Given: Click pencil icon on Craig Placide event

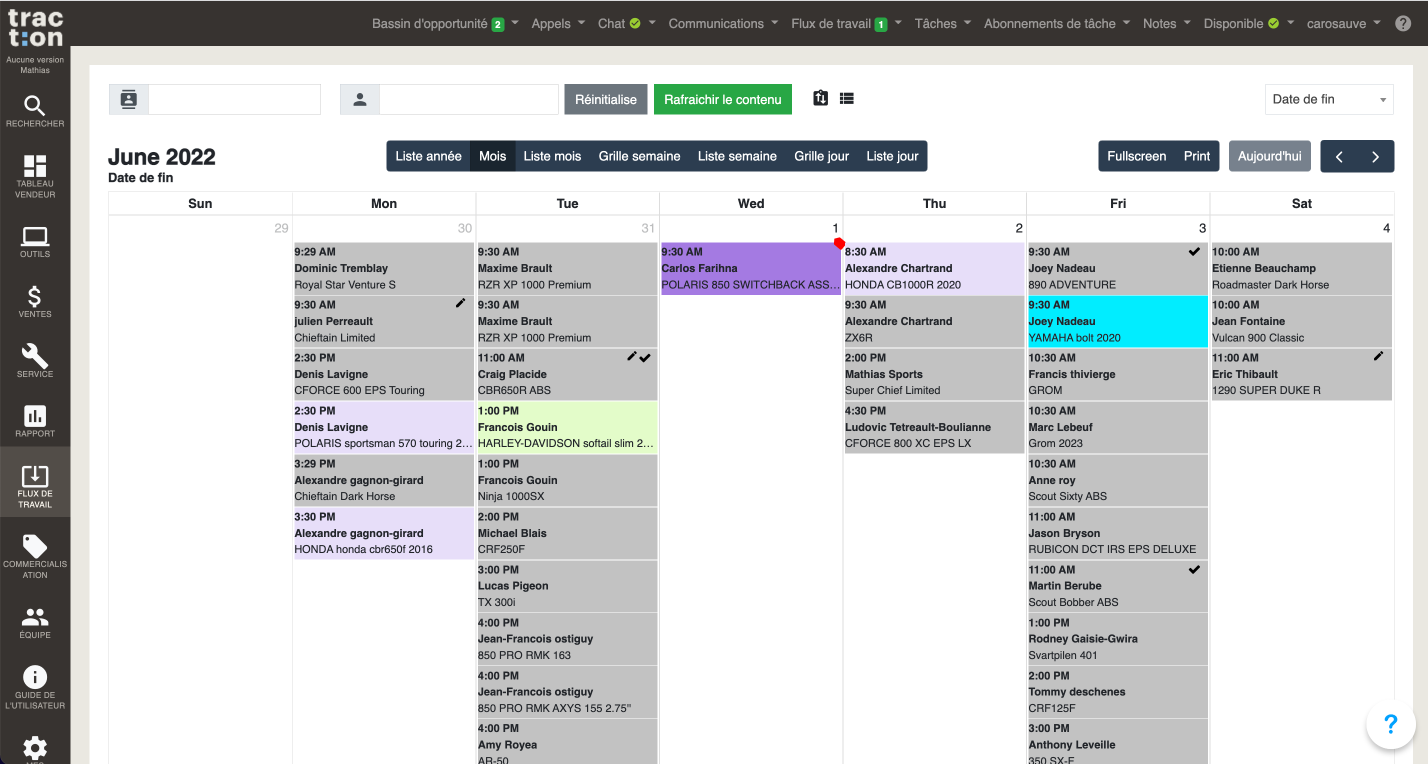Looking at the screenshot, I should (632, 356).
